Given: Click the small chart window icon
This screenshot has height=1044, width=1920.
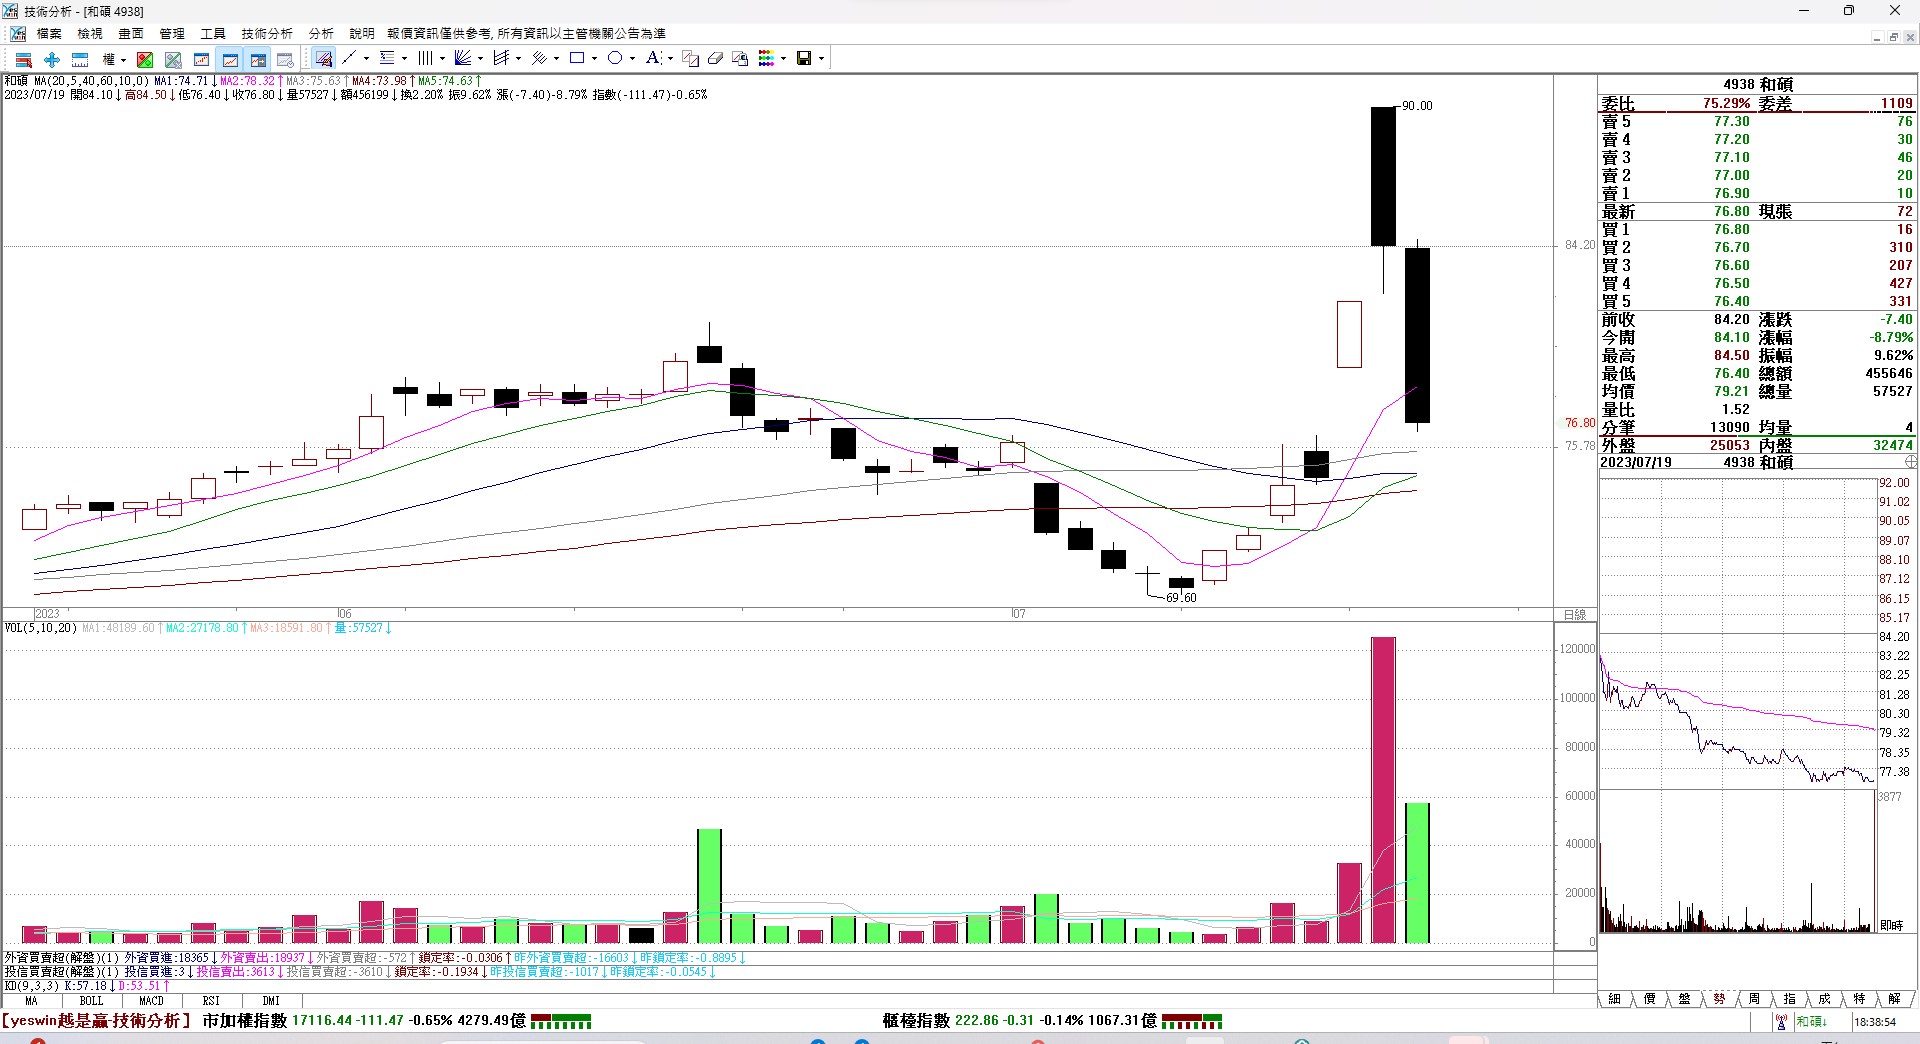Looking at the screenshot, I should [201, 59].
